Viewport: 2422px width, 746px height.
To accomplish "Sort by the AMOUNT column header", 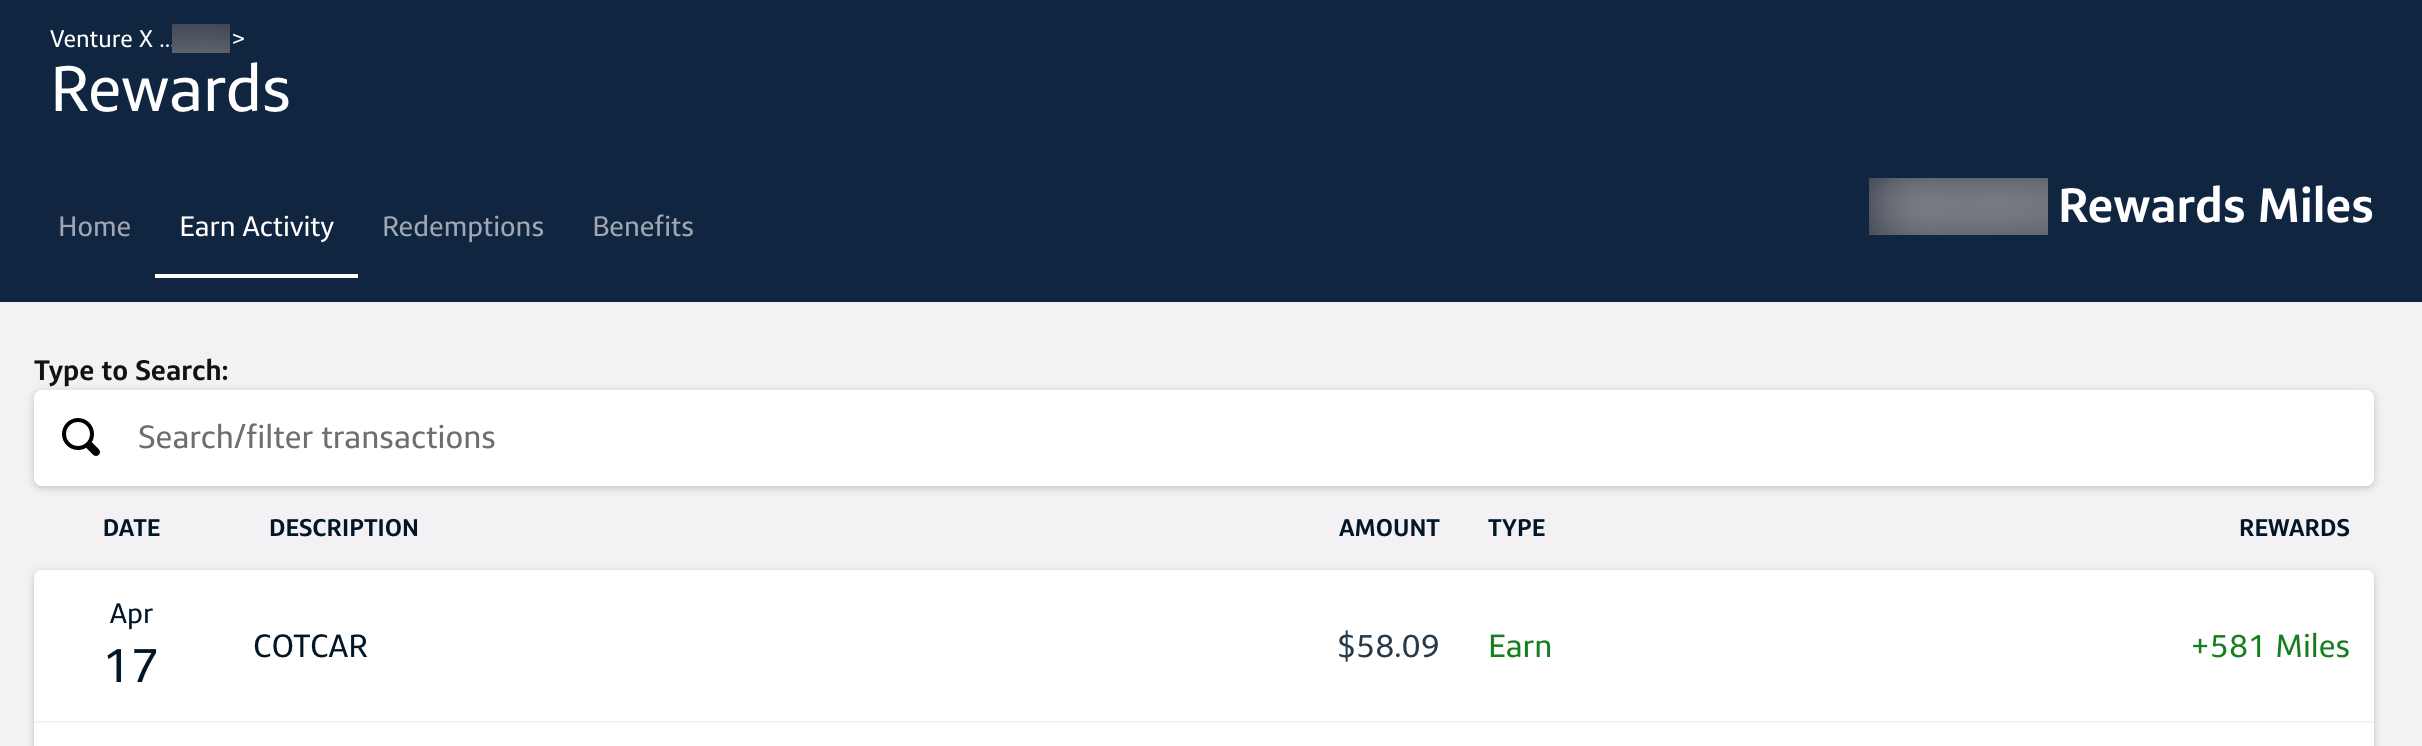I will point(1389,528).
